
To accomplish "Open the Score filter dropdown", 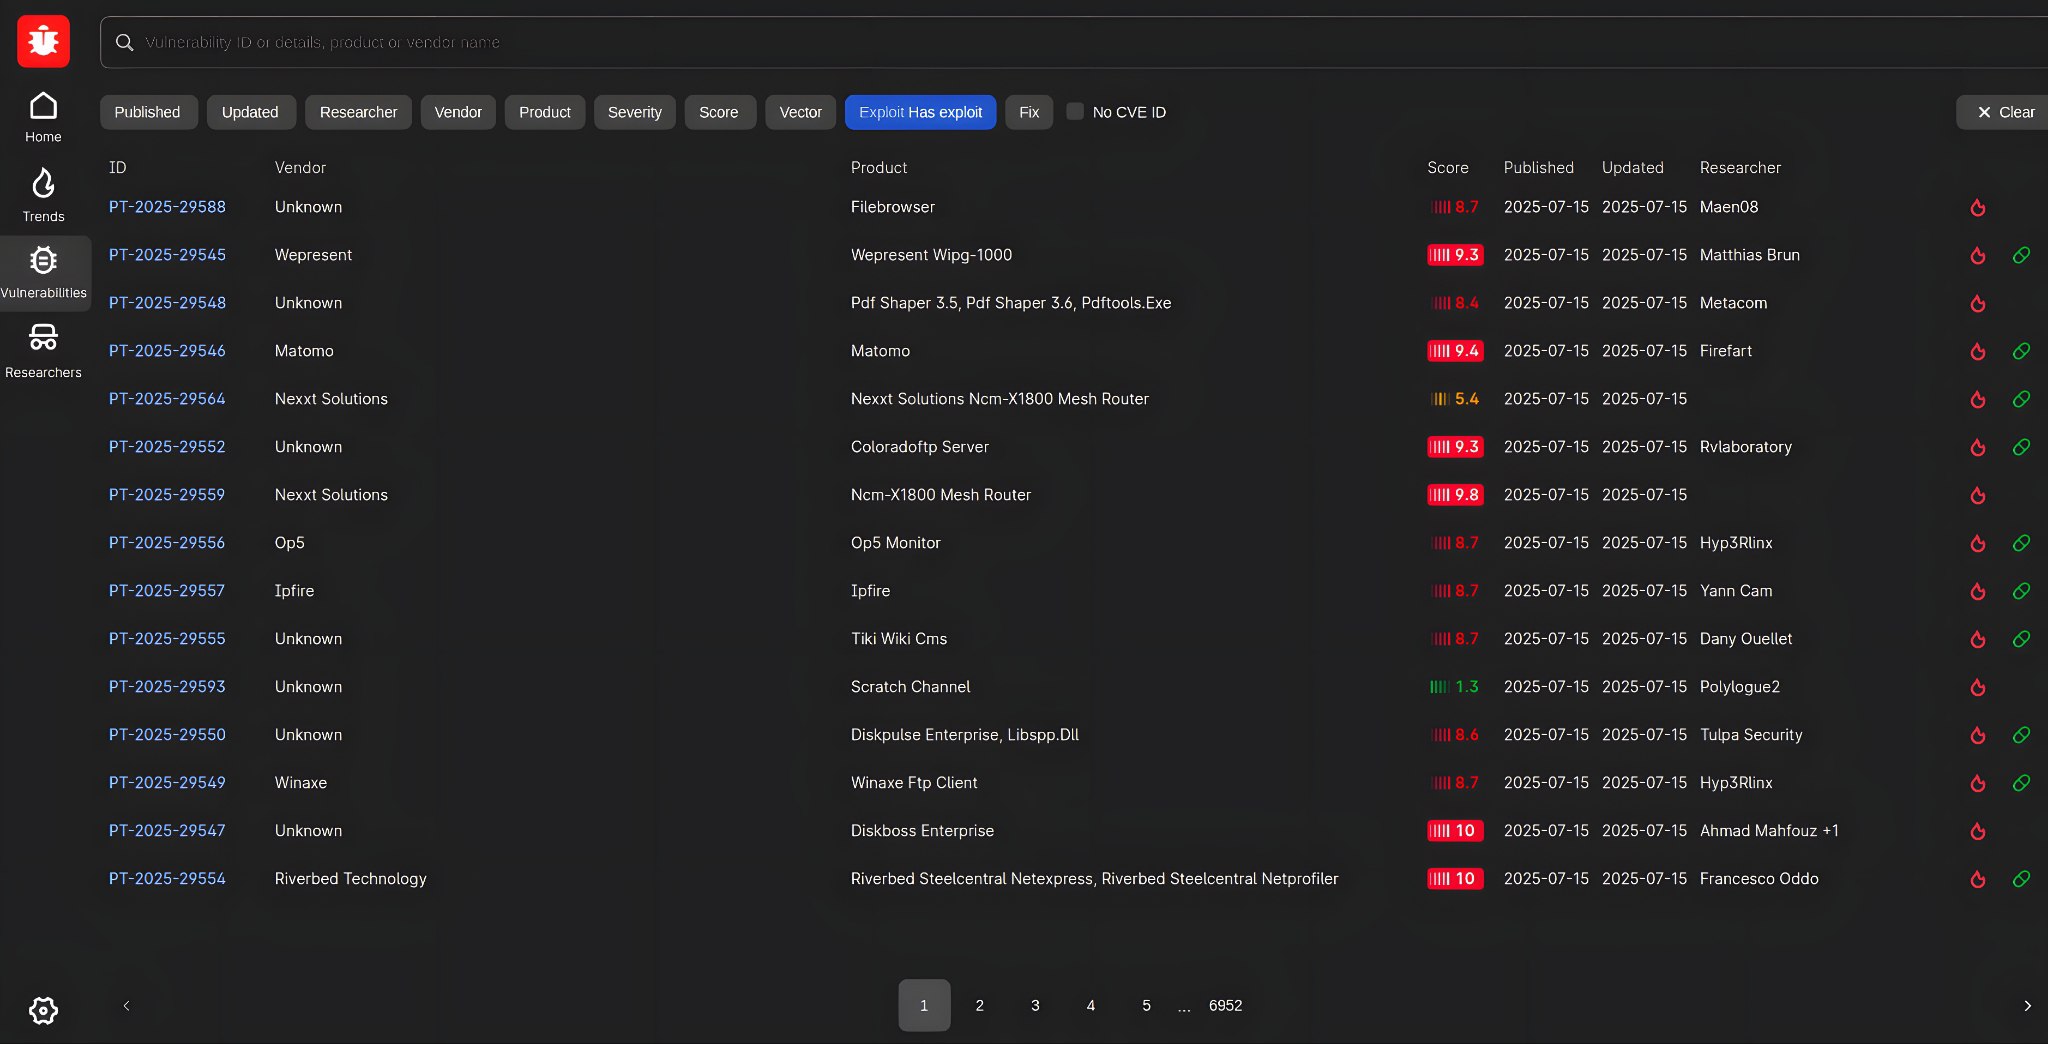I will pyautogui.click(x=719, y=112).
